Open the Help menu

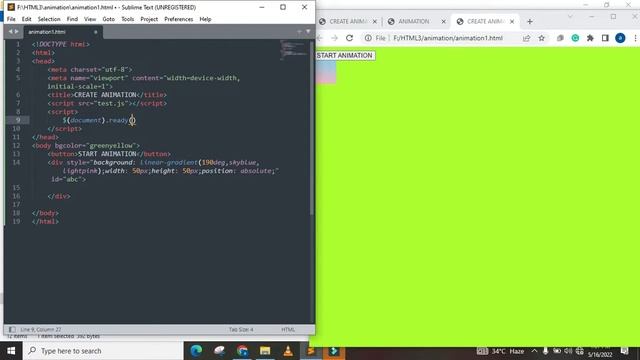pyautogui.click(x=205, y=19)
